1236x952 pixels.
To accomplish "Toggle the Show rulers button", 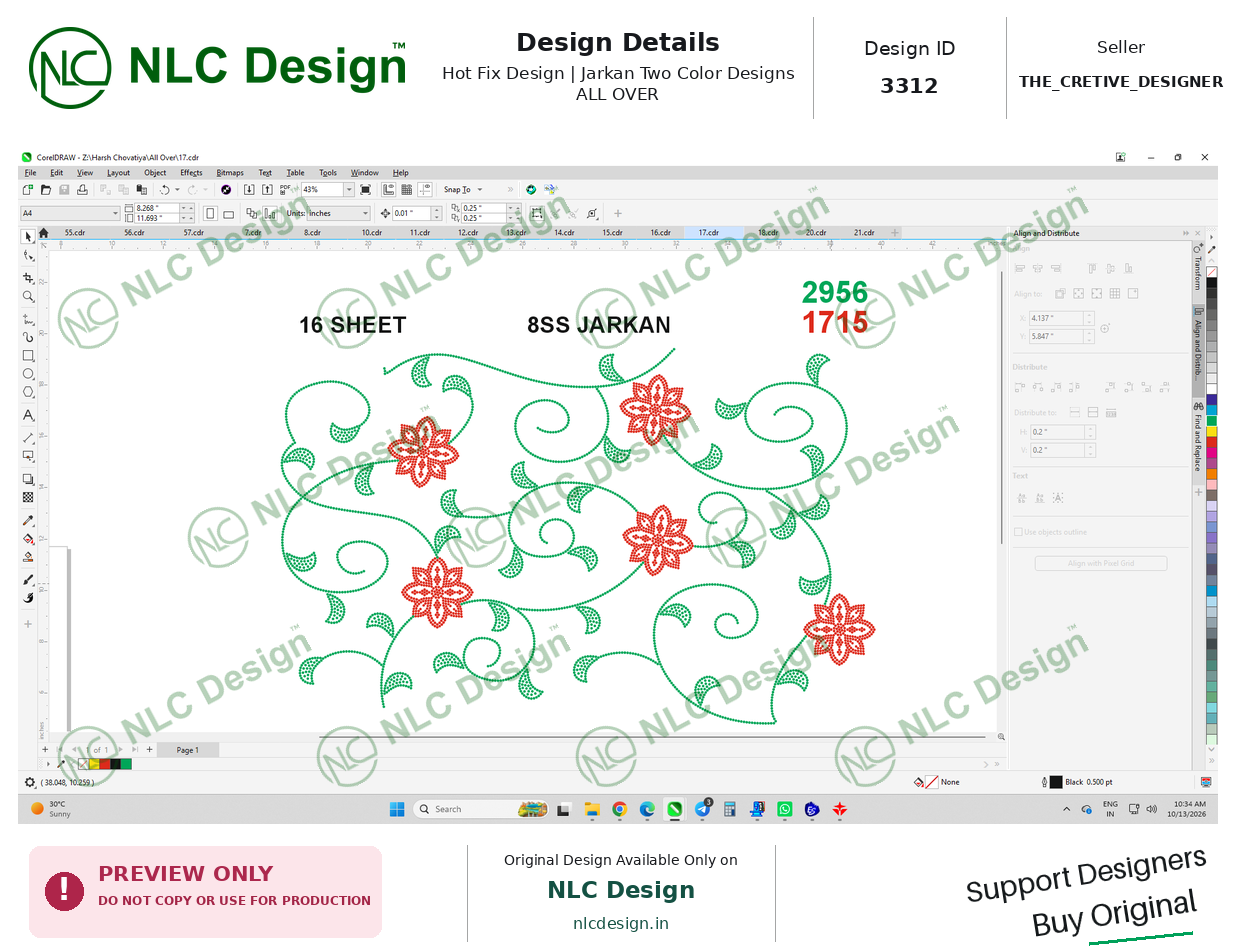I will [x=389, y=189].
